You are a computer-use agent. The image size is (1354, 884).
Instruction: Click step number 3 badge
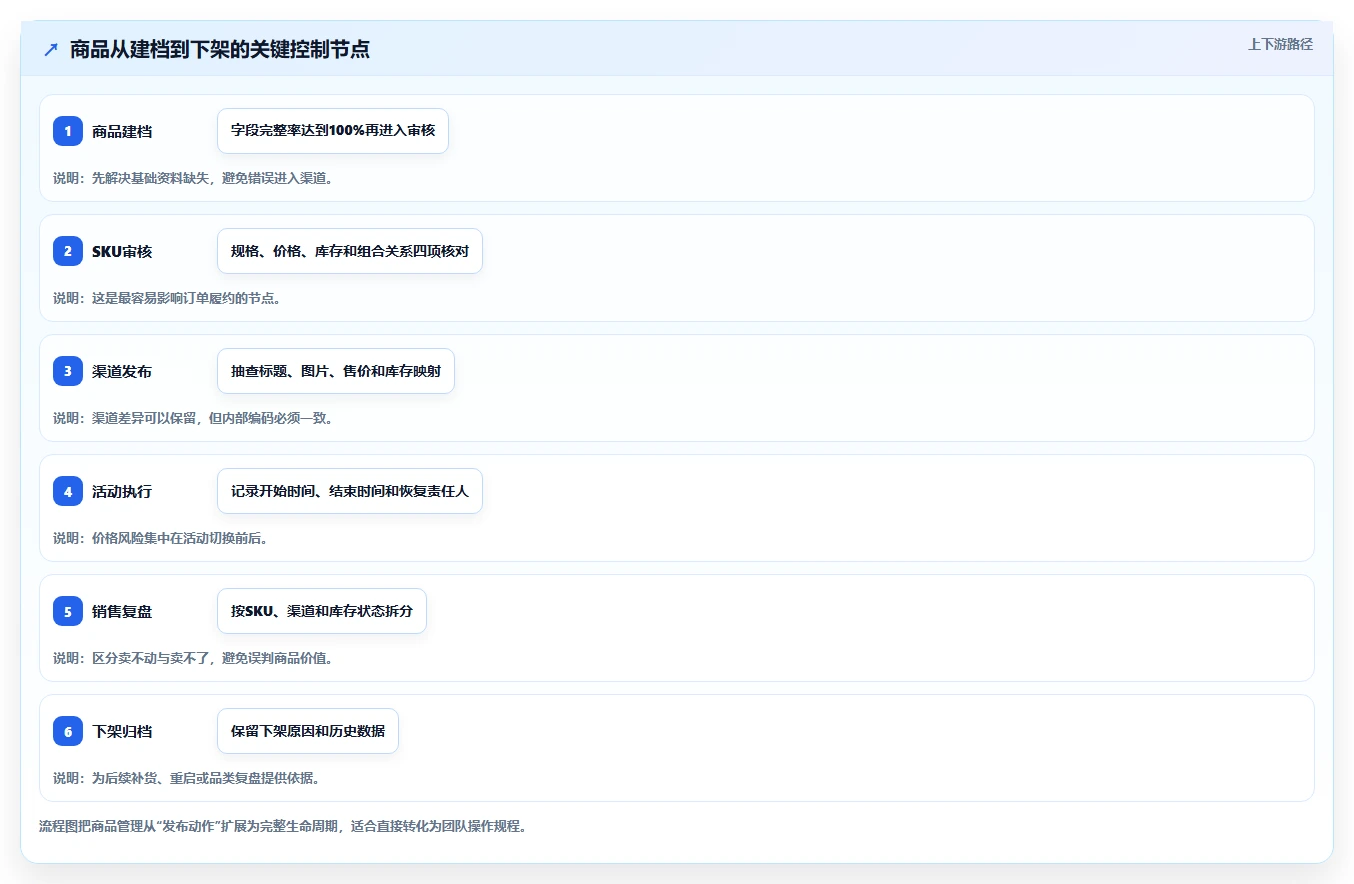click(x=68, y=371)
